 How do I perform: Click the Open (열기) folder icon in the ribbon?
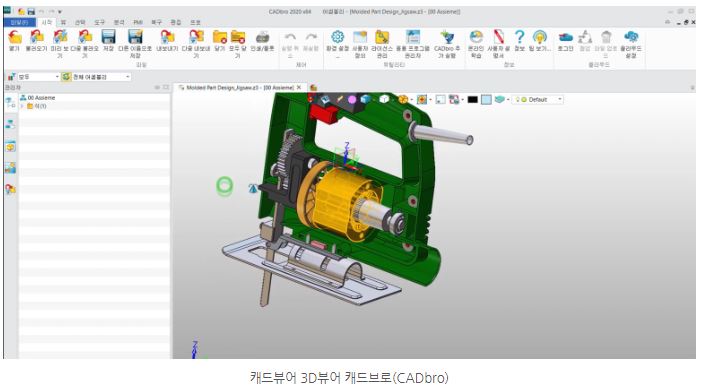click(15, 37)
